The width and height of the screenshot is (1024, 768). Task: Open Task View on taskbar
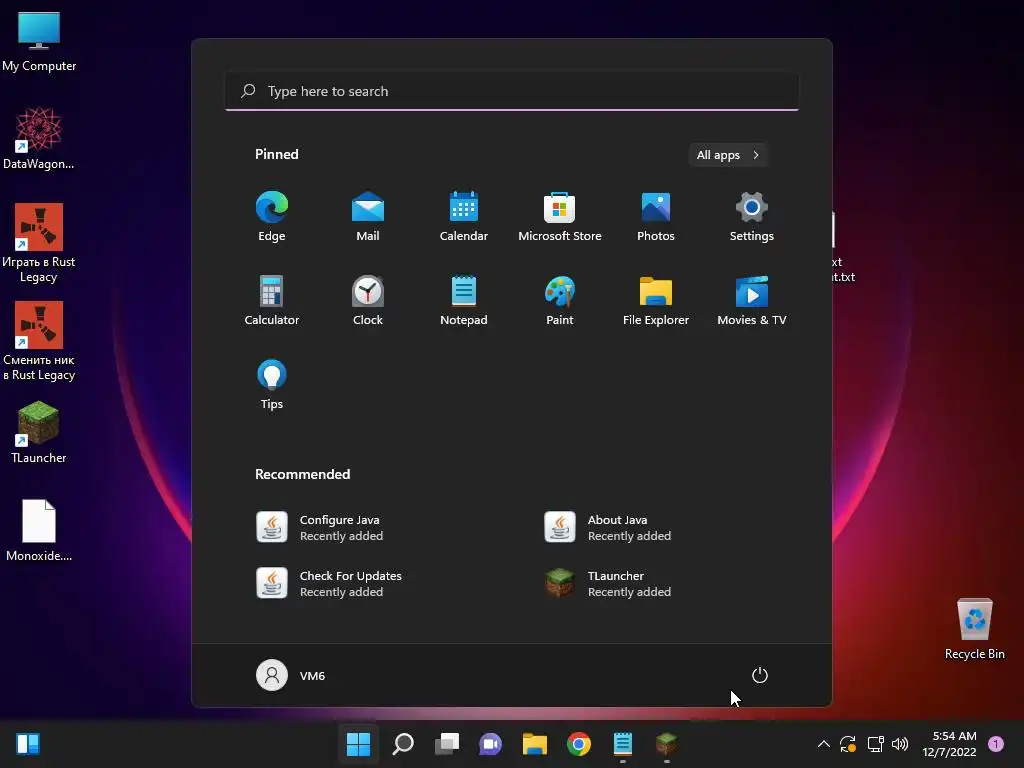coord(447,744)
